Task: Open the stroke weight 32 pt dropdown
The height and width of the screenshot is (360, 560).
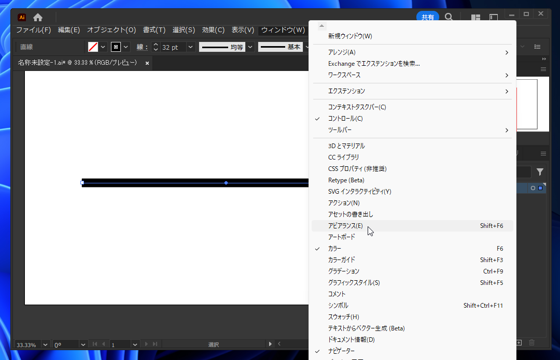Action: (x=191, y=47)
